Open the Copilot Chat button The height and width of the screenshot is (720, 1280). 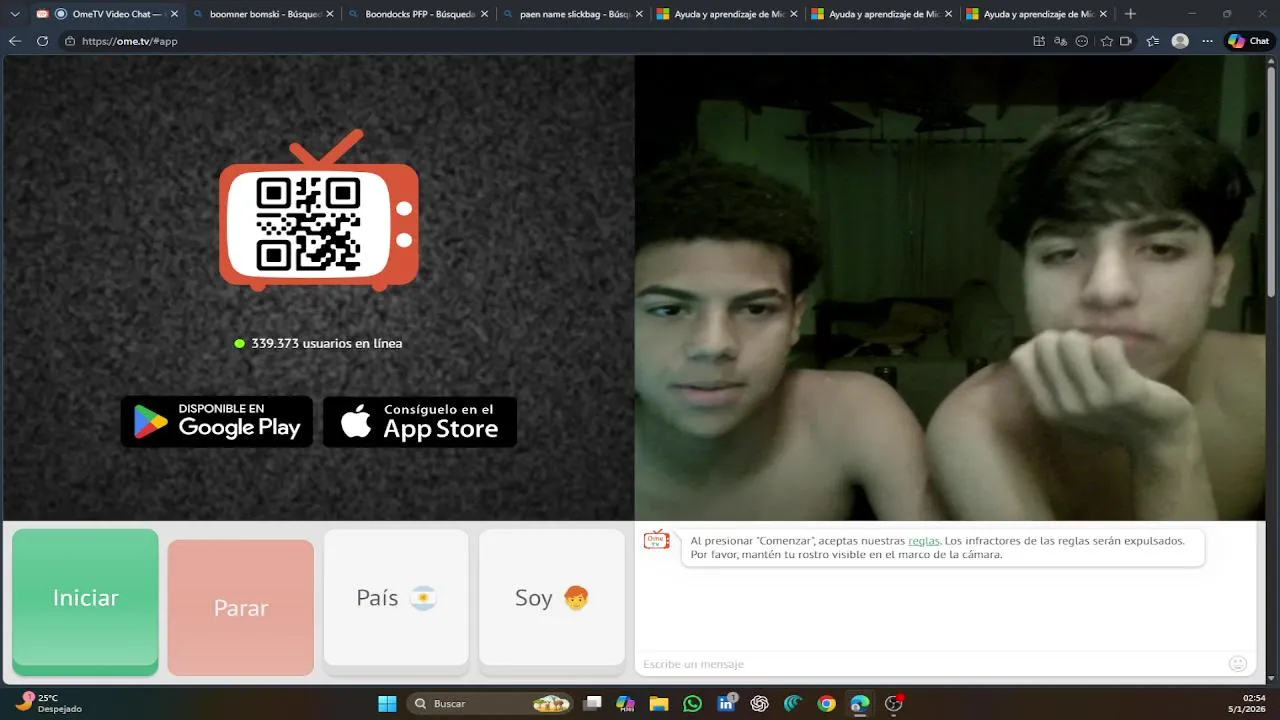click(1249, 41)
